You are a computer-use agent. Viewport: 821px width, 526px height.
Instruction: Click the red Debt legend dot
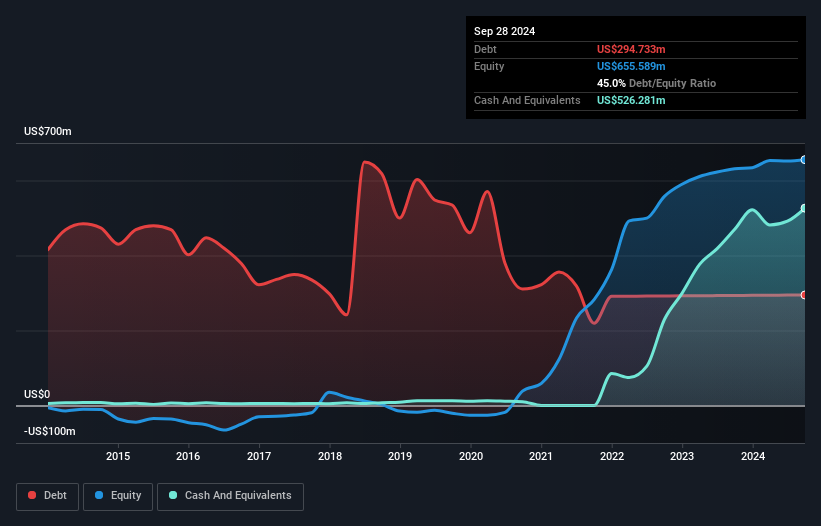click(32, 495)
